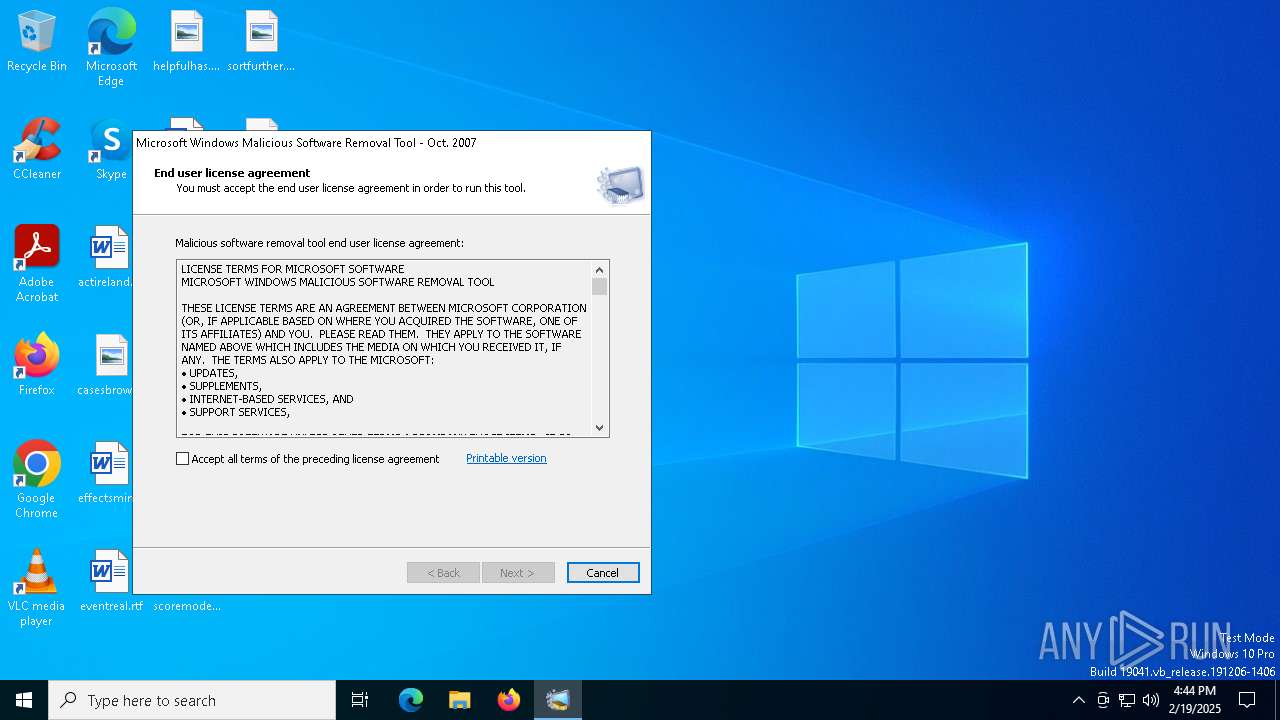This screenshot has width=1280, height=720.
Task: Click the security tray icon beside network
Action: tap(1103, 700)
